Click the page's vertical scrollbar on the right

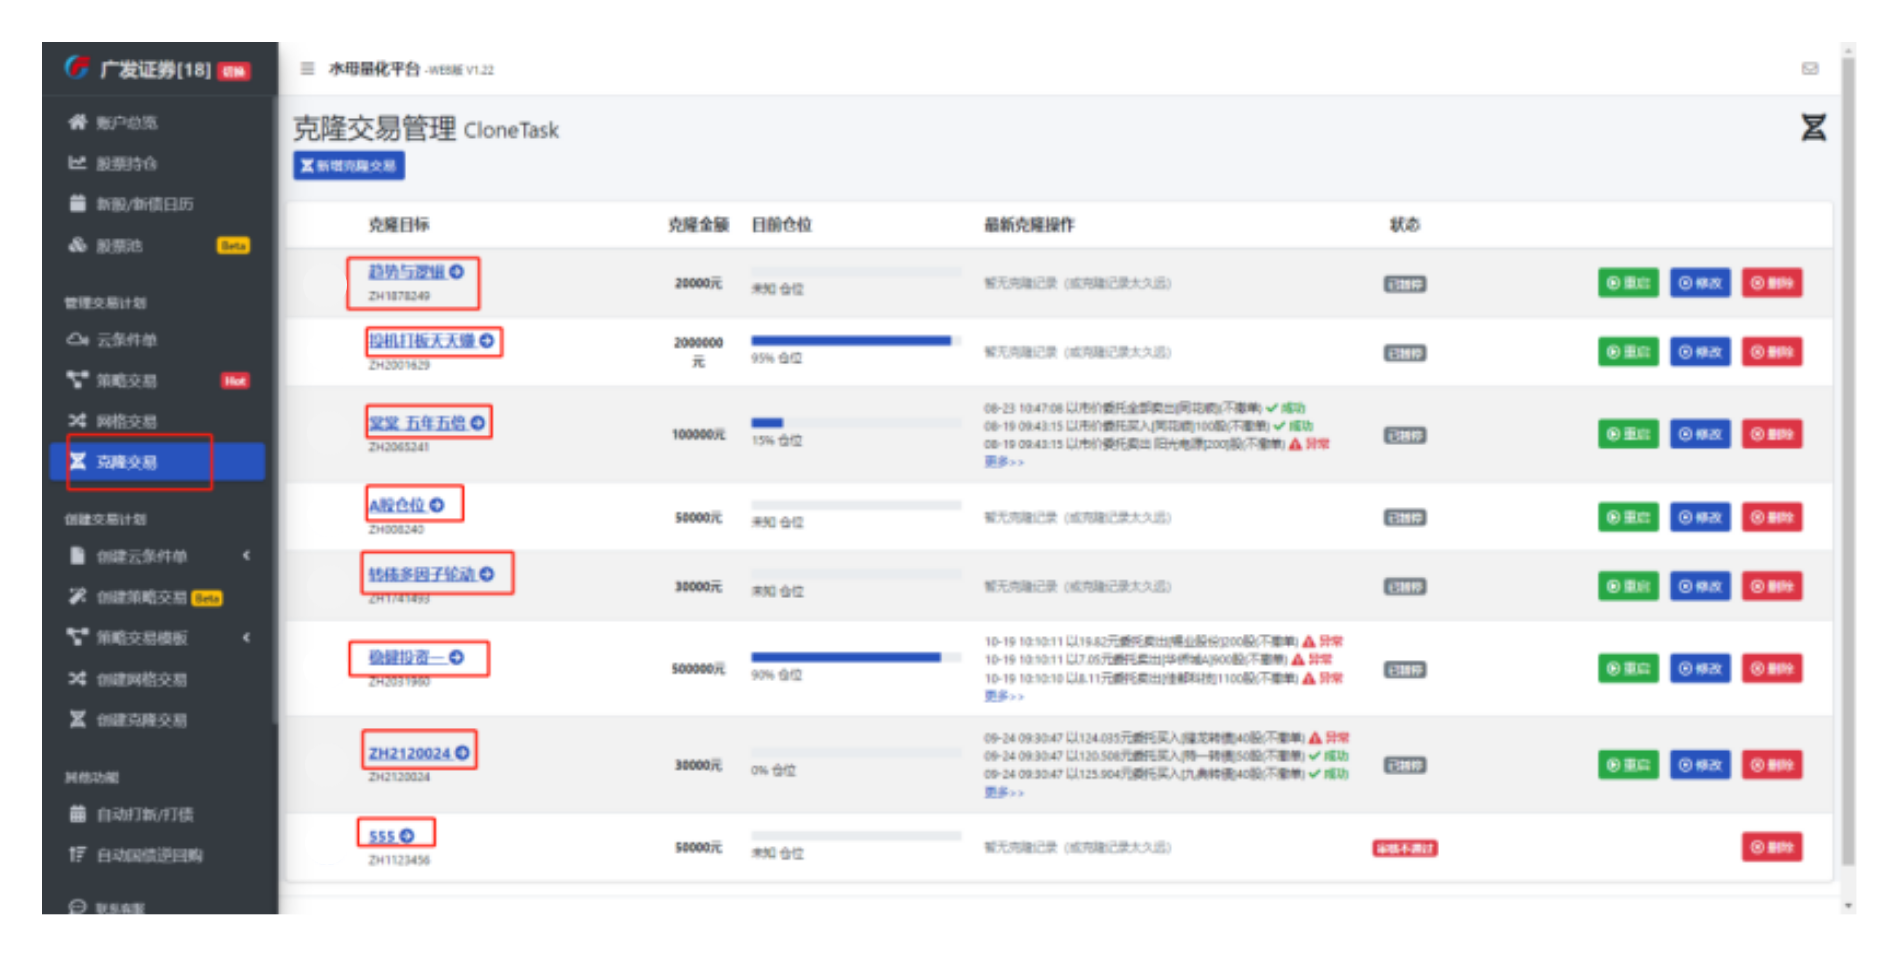pos(1847,450)
